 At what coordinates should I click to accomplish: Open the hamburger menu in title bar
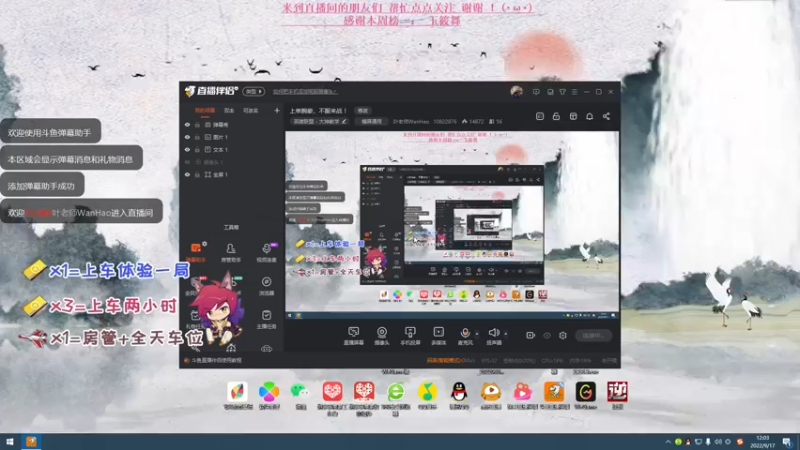click(x=574, y=92)
